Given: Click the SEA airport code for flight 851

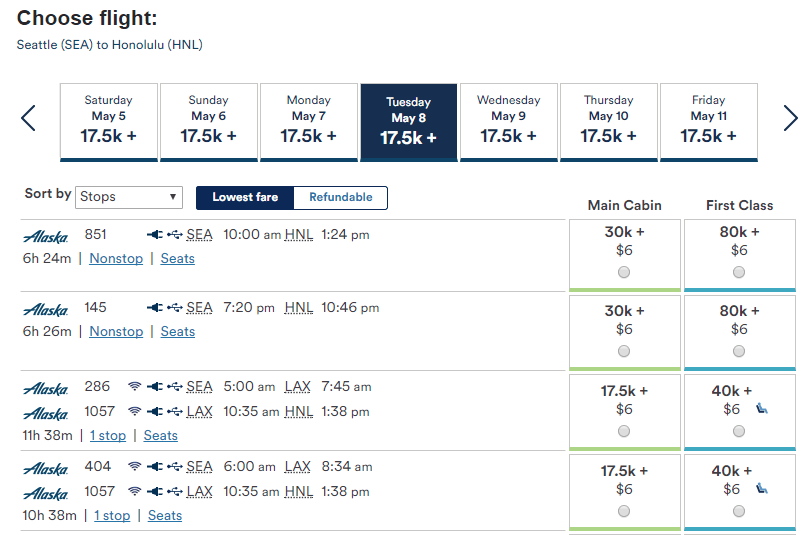Looking at the screenshot, I should click(x=199, y=235).
